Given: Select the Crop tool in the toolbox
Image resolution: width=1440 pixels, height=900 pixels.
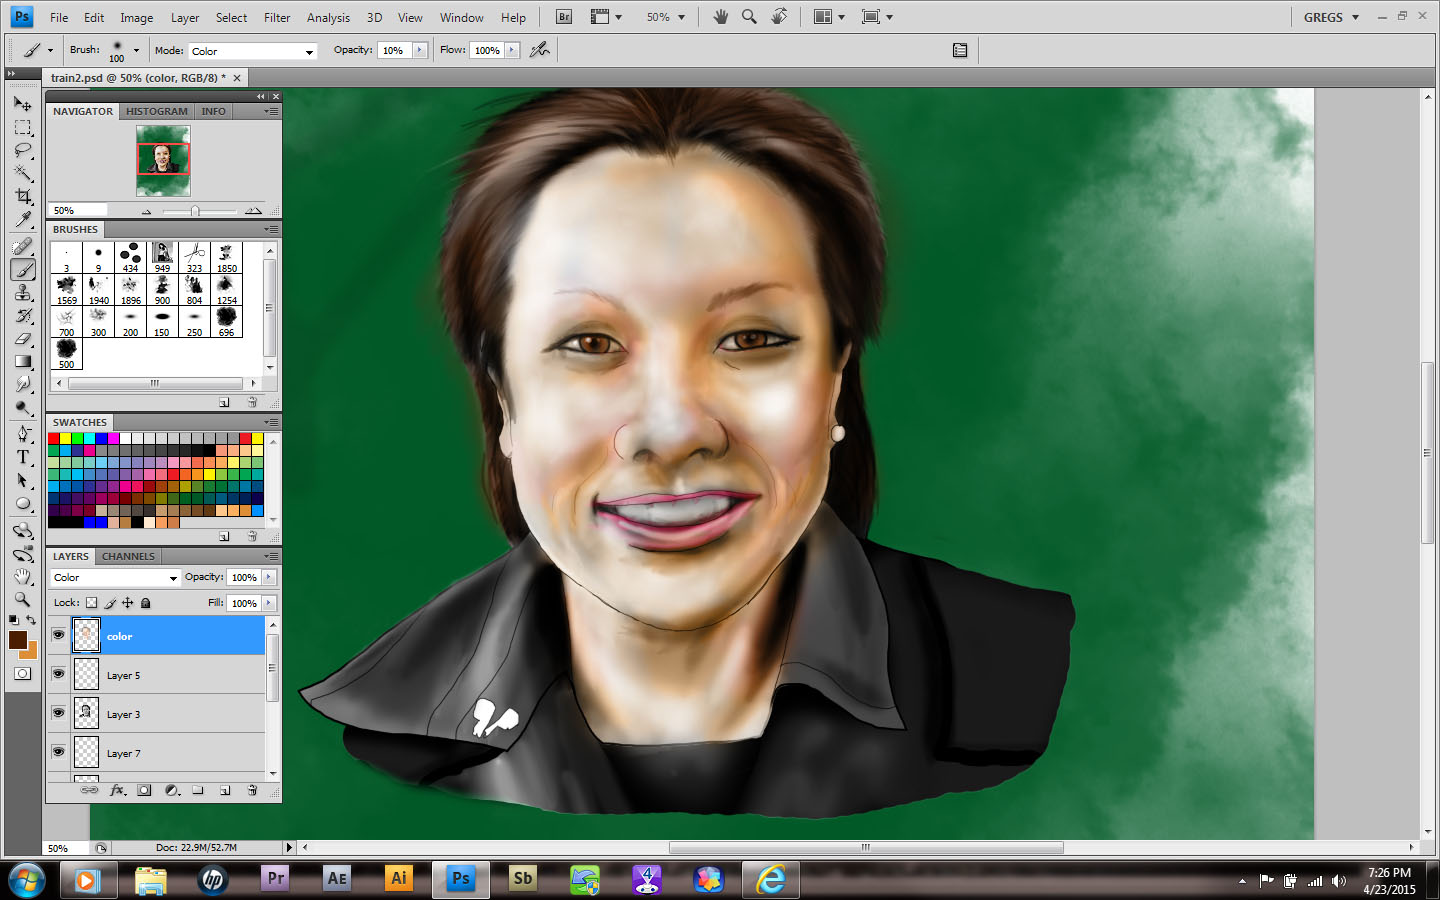Looking at the screenshot, I should click(23, 197).
